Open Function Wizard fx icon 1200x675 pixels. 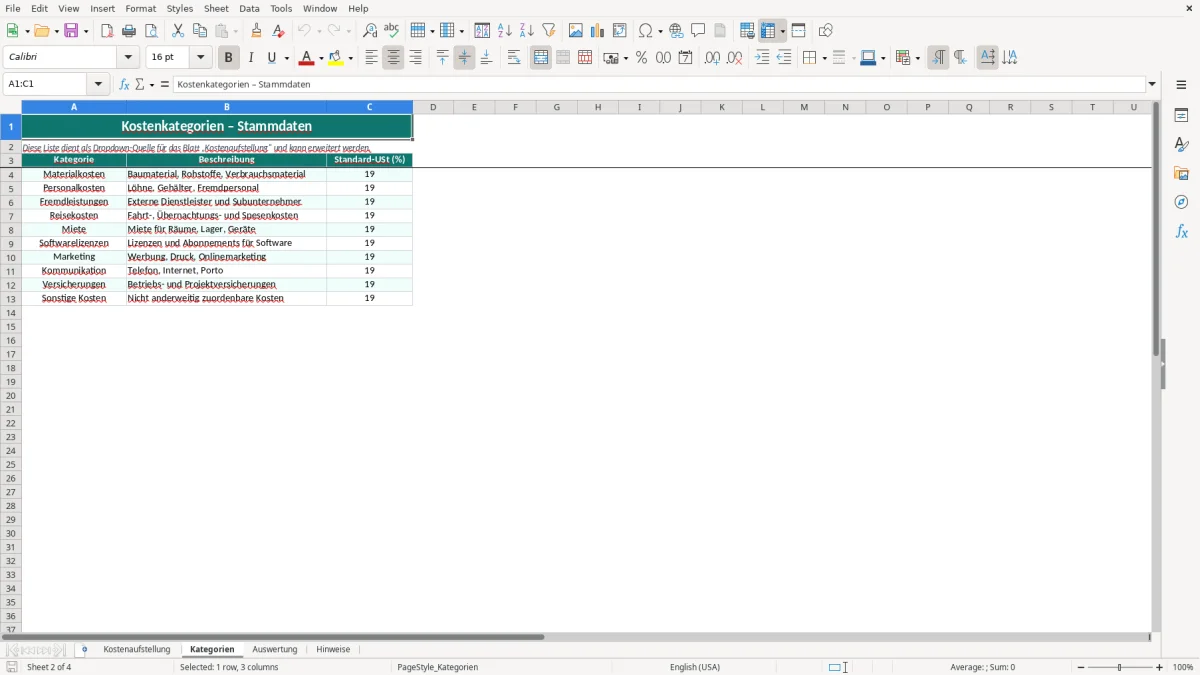click(x=124, y=85)
